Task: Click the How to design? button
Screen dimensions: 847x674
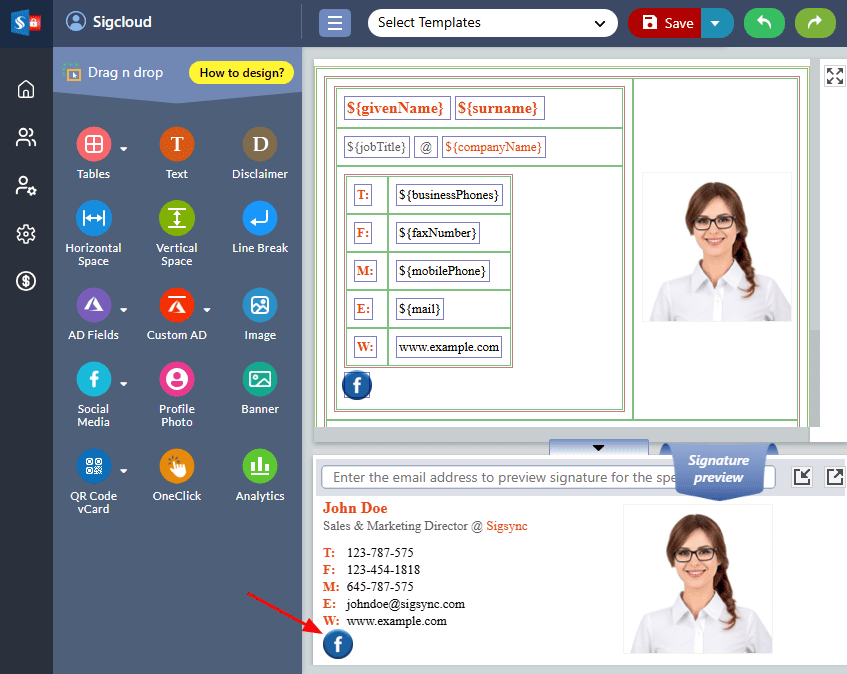Action: 241,73
